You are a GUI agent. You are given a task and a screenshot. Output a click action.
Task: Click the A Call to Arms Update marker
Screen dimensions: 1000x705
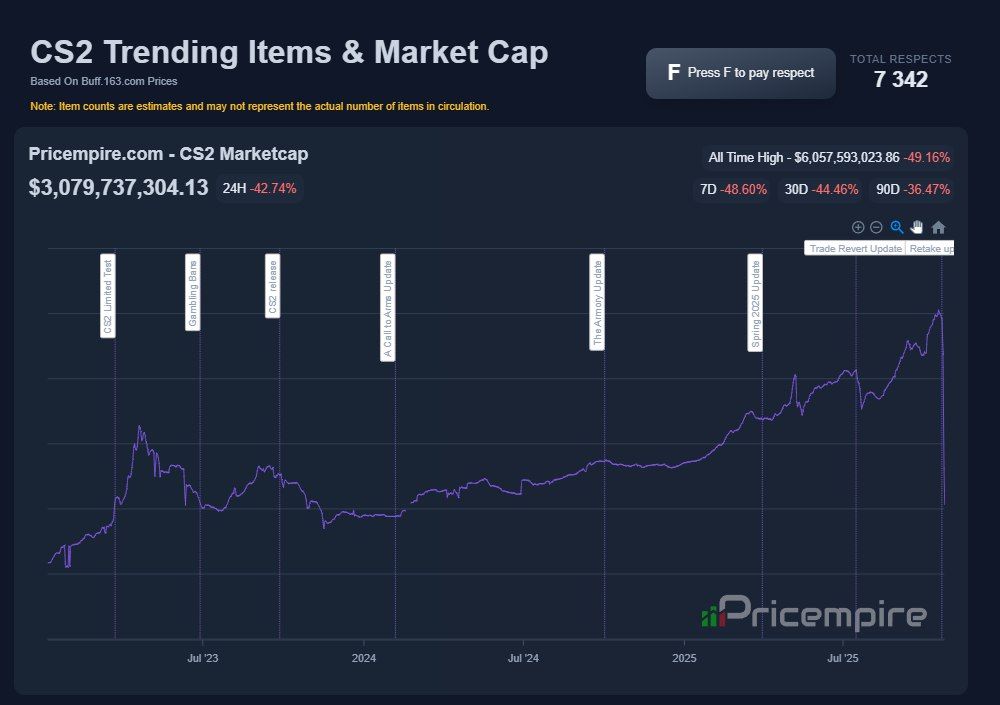[388, 307]
